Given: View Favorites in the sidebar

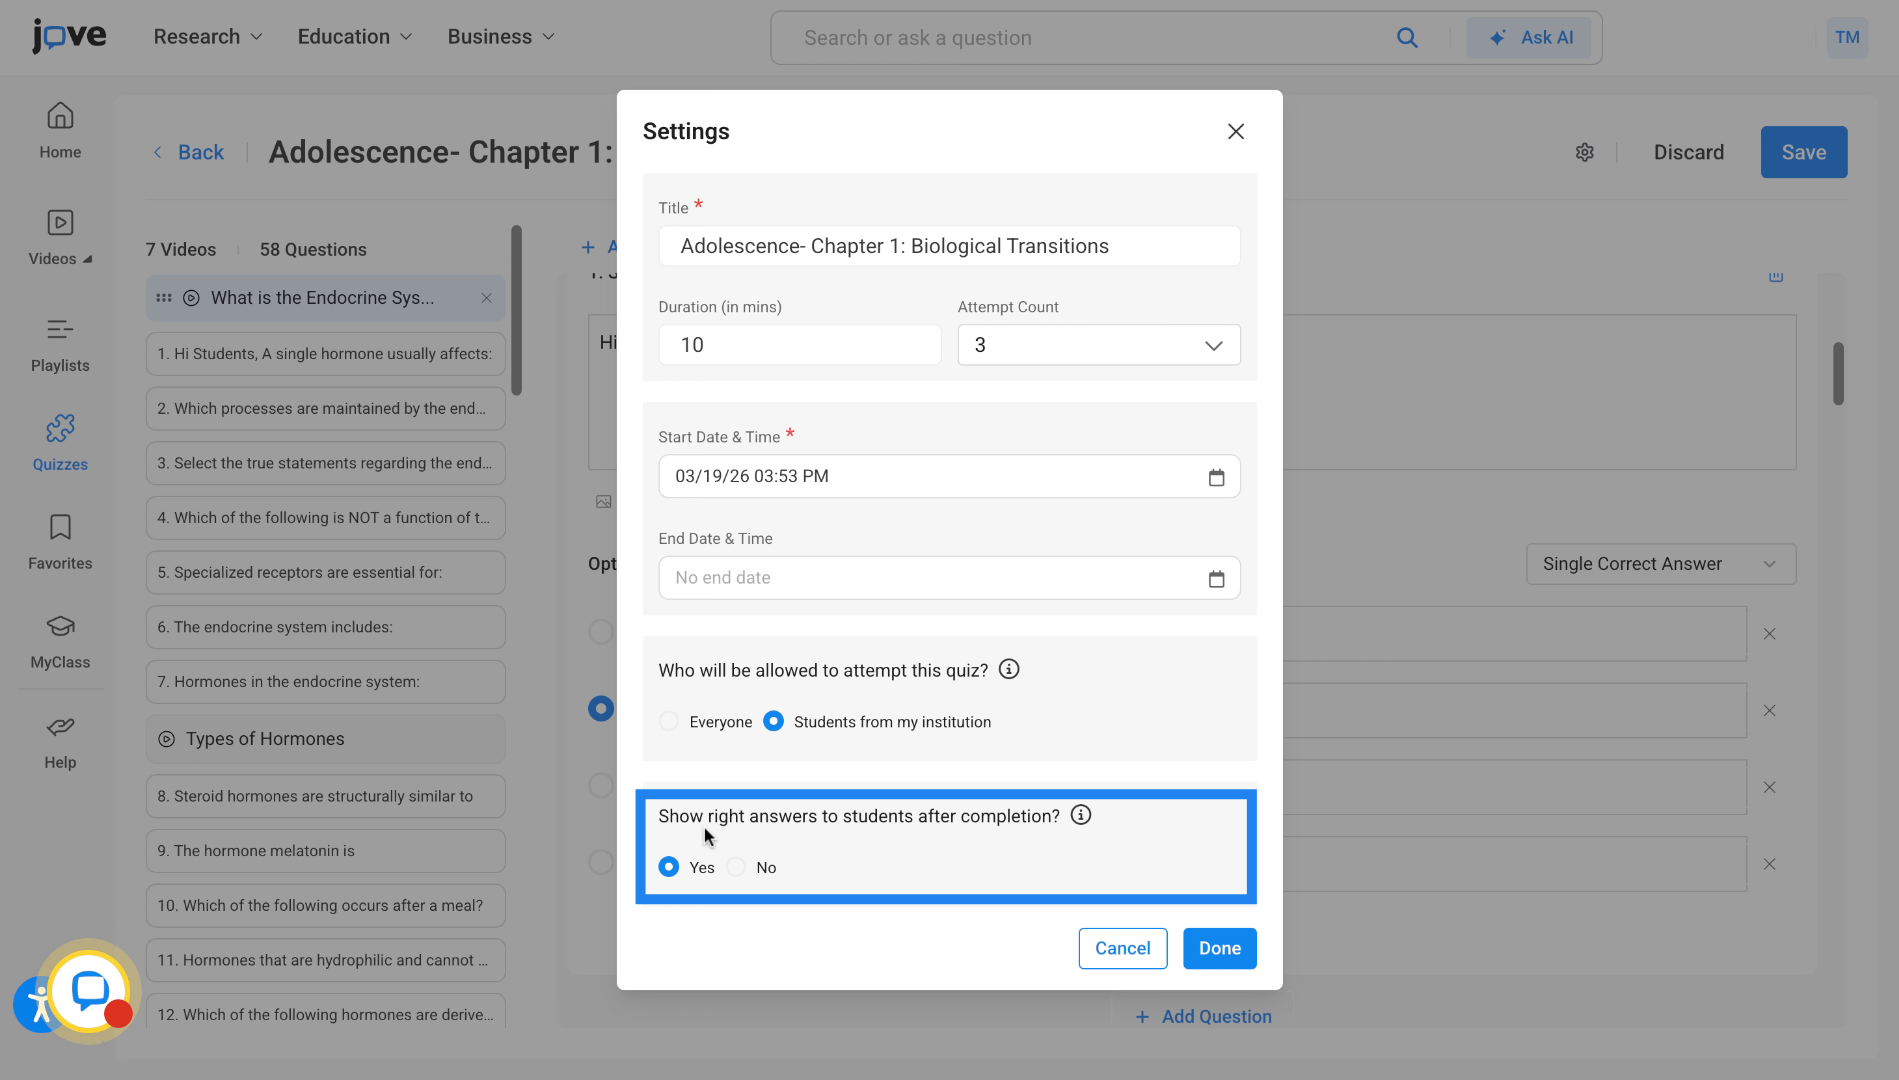Looking at the screenshot, I should [60, 542].
